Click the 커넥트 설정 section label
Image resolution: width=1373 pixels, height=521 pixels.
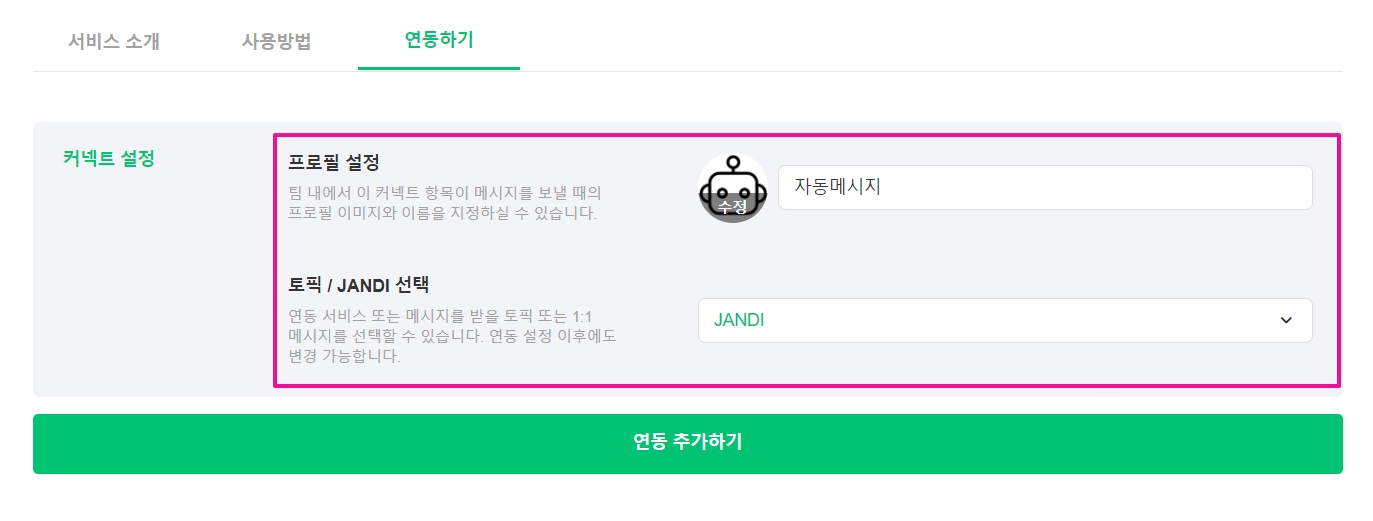109,158
